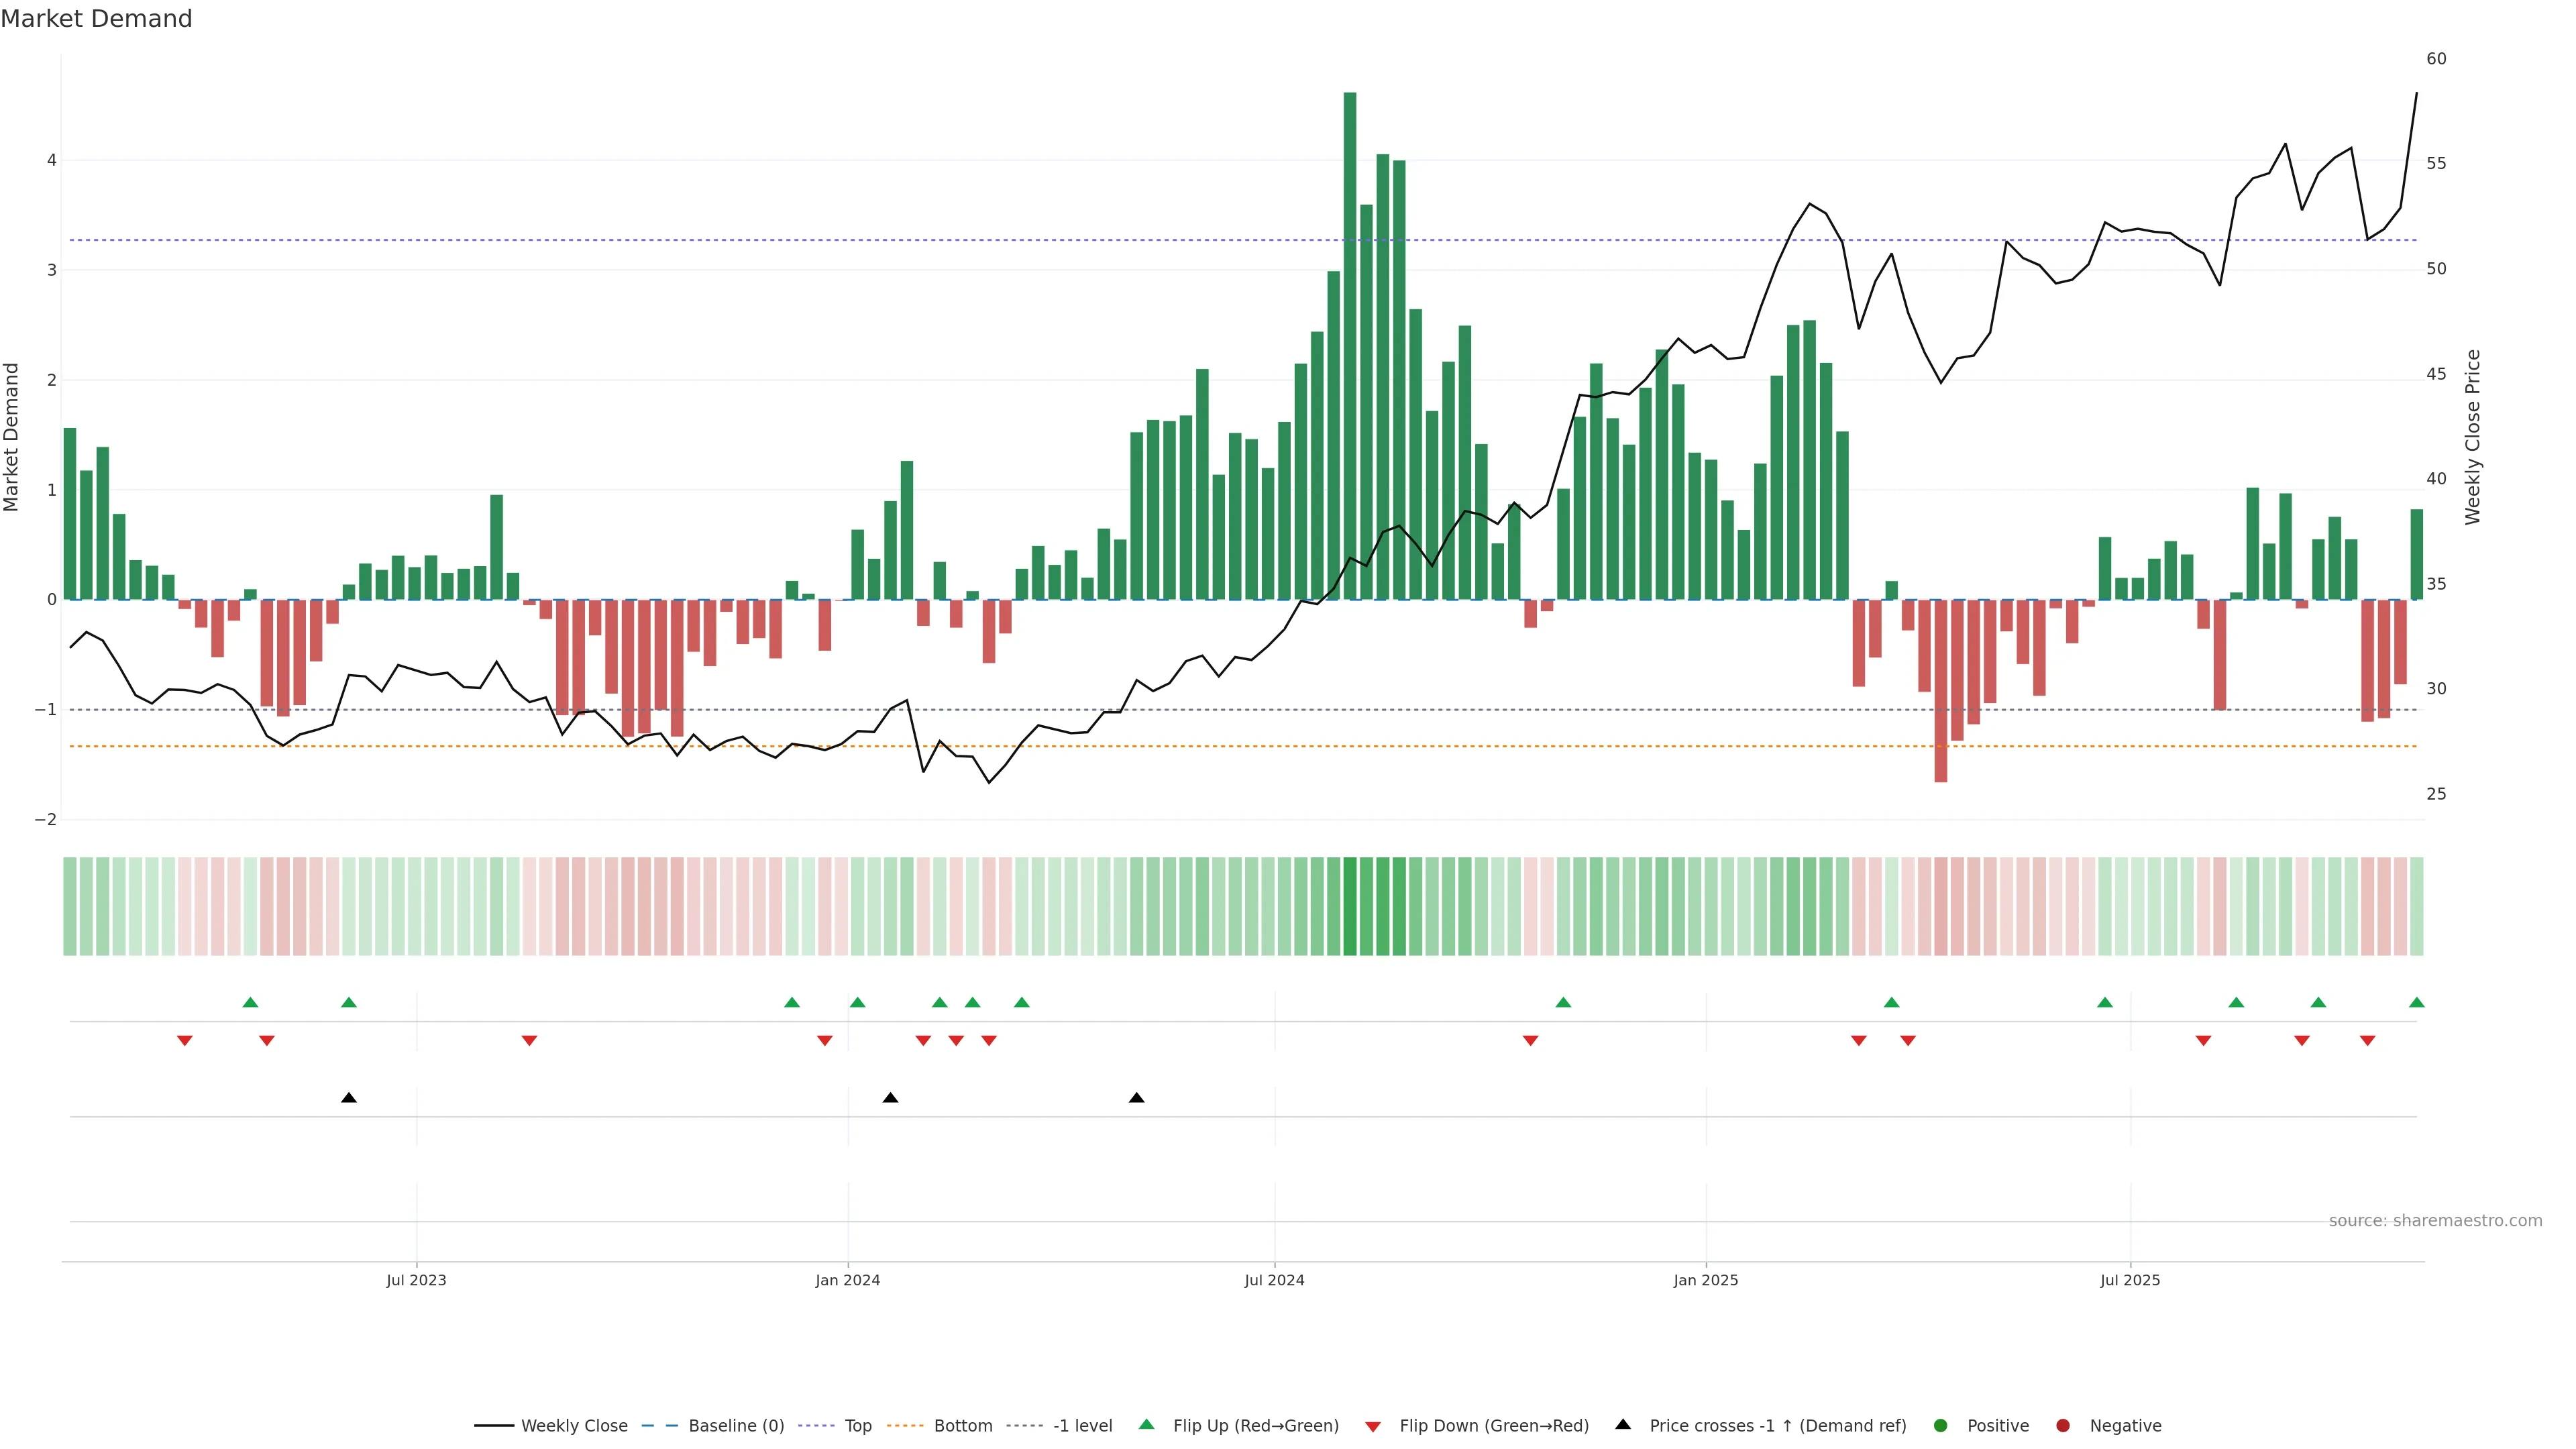This screenshot has width=2576, height=1449.
Task: Click the Flip Up green triangle legend icon
Action: [1147, 1424]
